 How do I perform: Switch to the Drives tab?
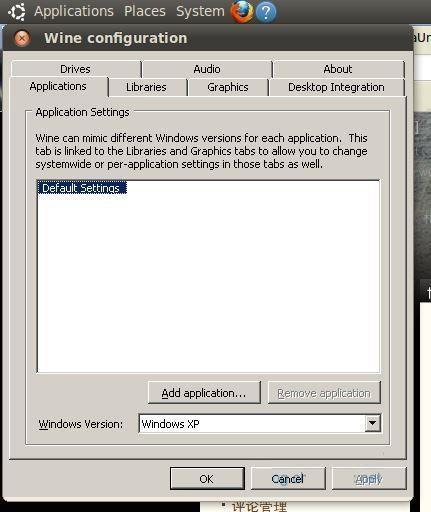[76, 69]
